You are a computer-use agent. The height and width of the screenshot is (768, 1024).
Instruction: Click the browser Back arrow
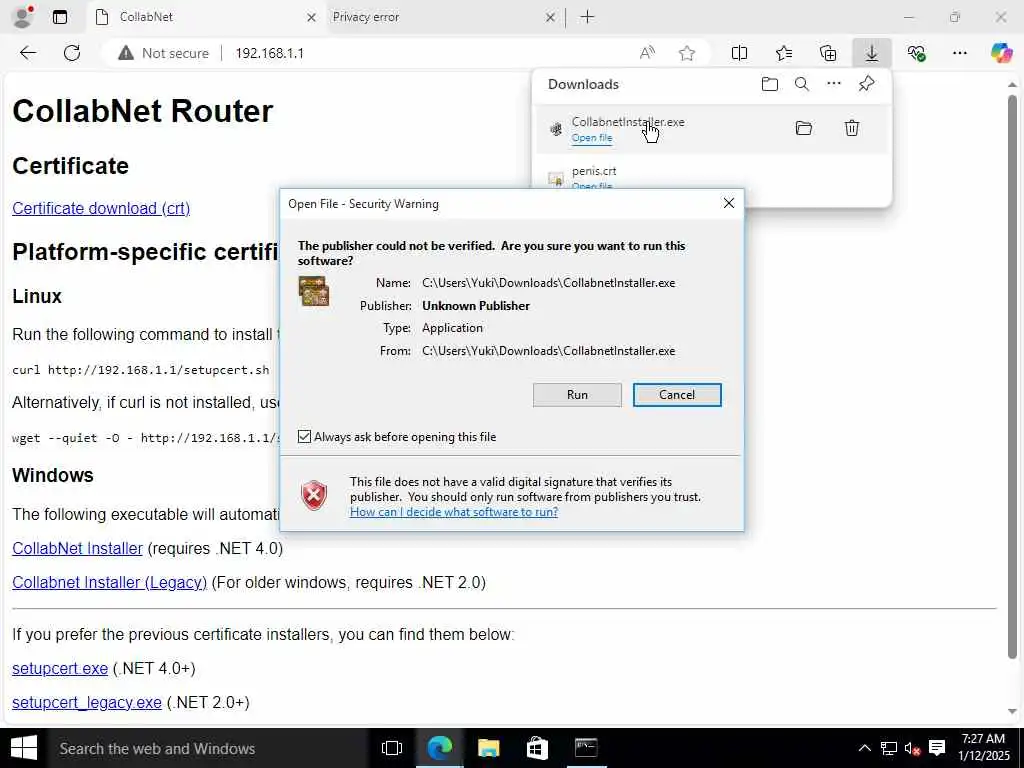(x=27, y=53)
